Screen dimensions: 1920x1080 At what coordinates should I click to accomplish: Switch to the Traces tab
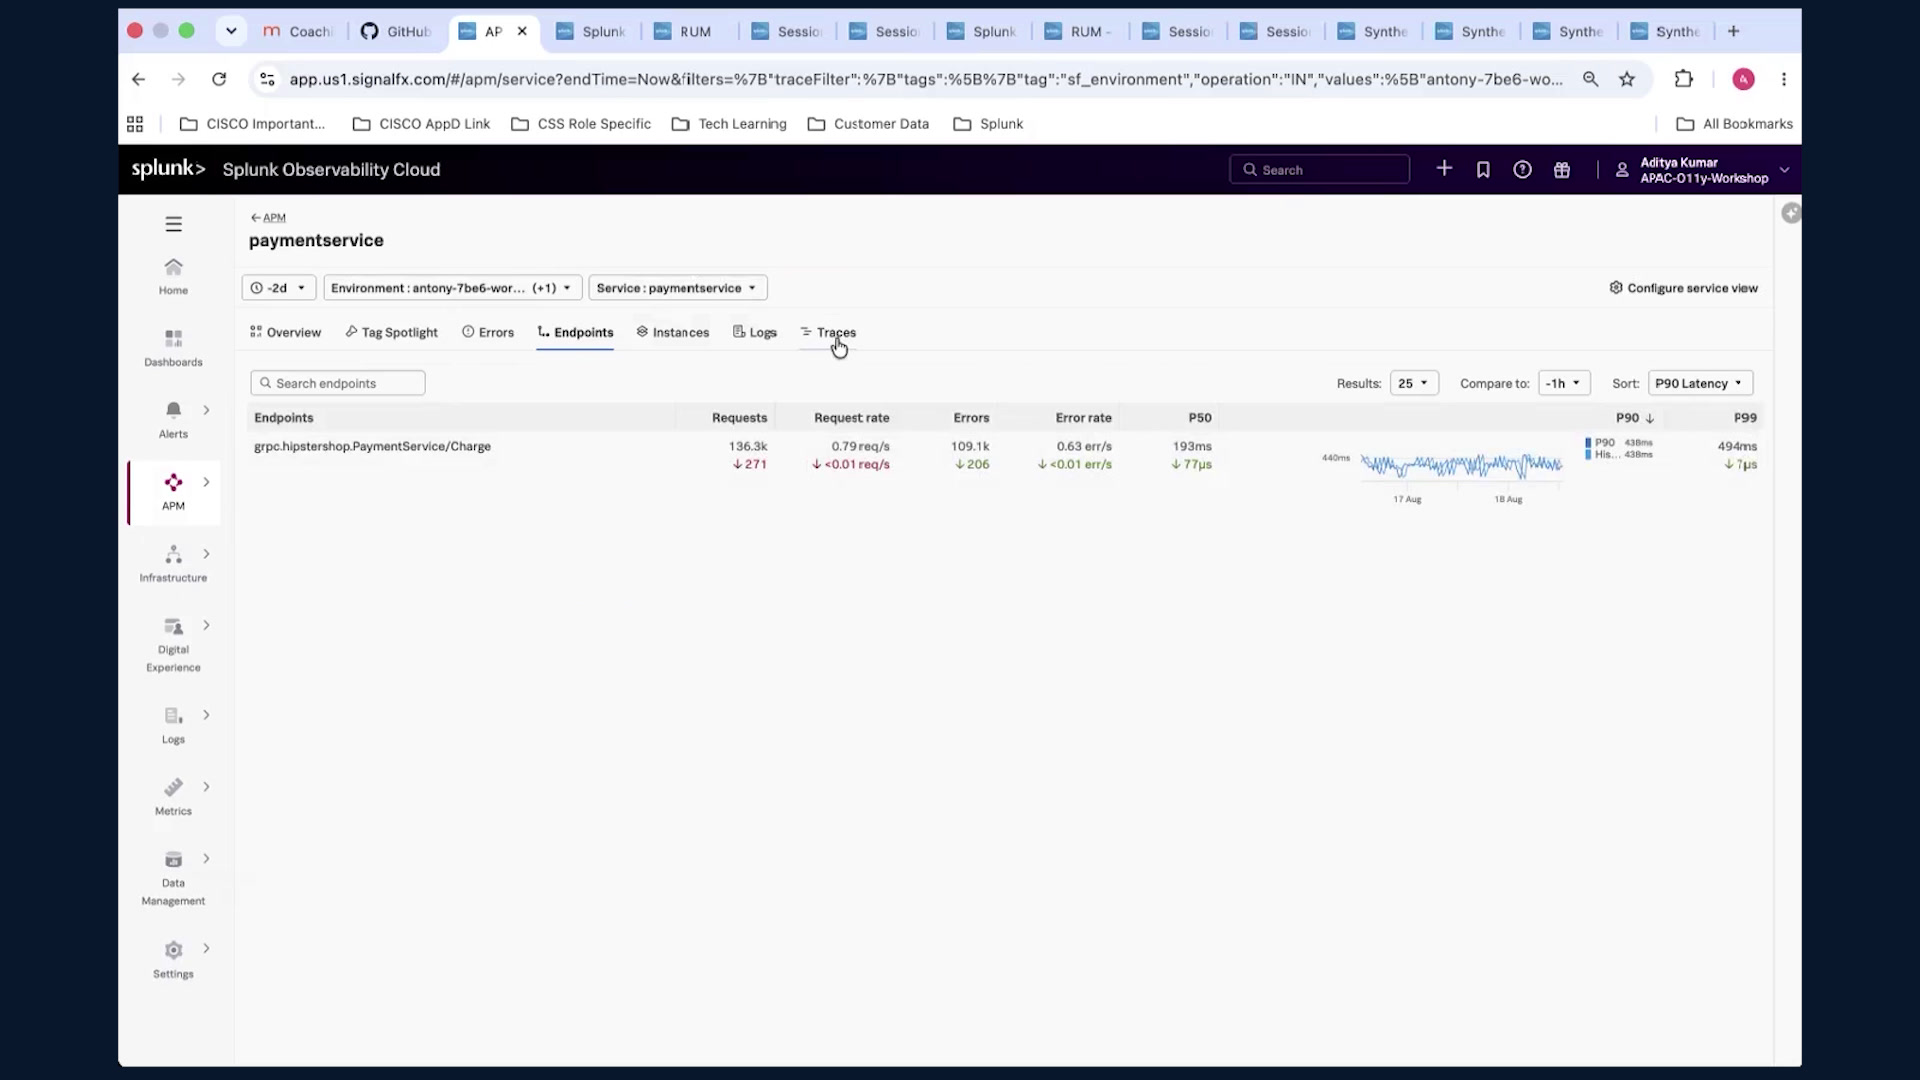(828, 332)
